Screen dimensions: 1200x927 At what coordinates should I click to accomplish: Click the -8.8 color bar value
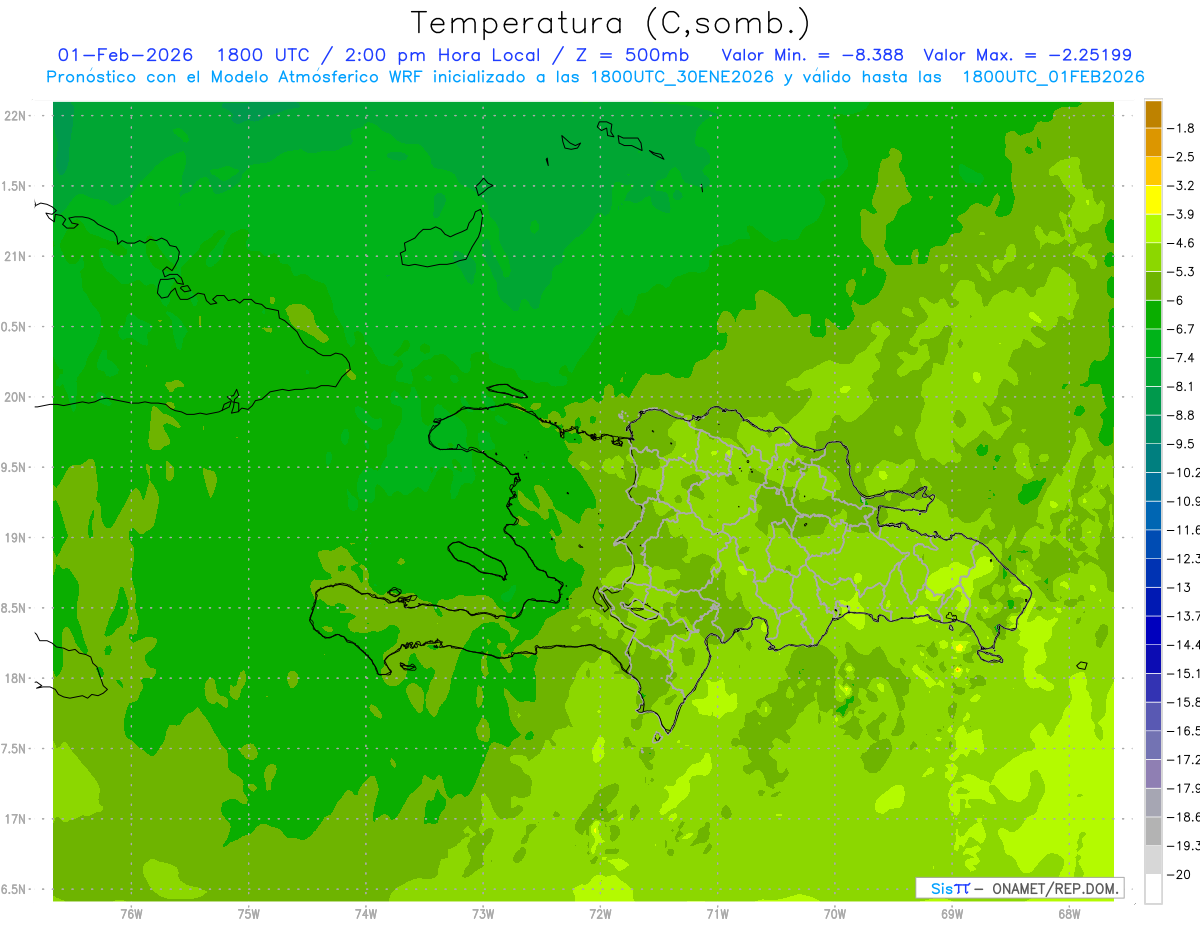pyautogui.click(x=1181, y=415)
